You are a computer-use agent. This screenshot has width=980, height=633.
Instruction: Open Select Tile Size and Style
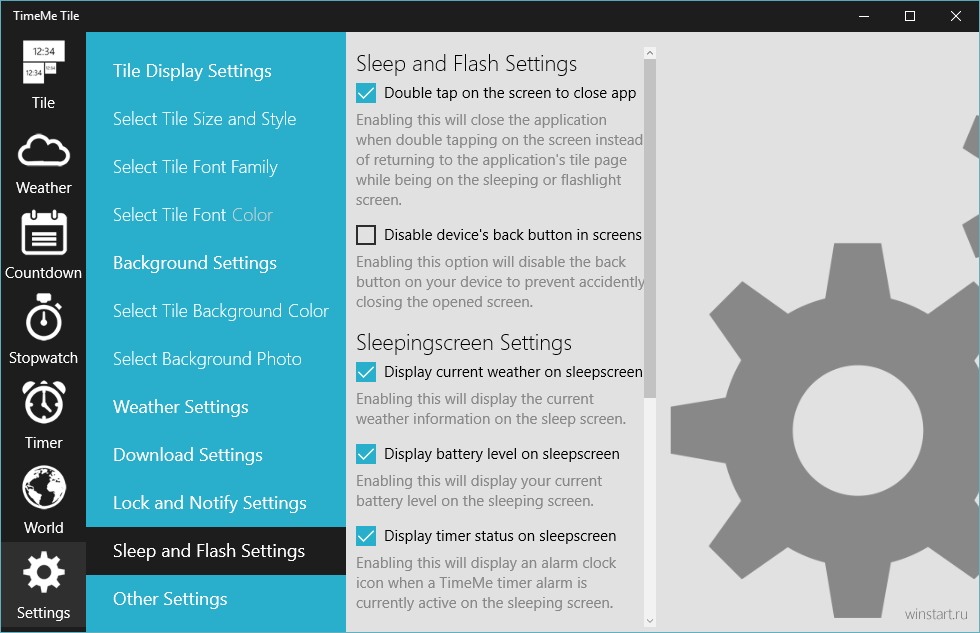pyautogui.click(x=204, y=119)
